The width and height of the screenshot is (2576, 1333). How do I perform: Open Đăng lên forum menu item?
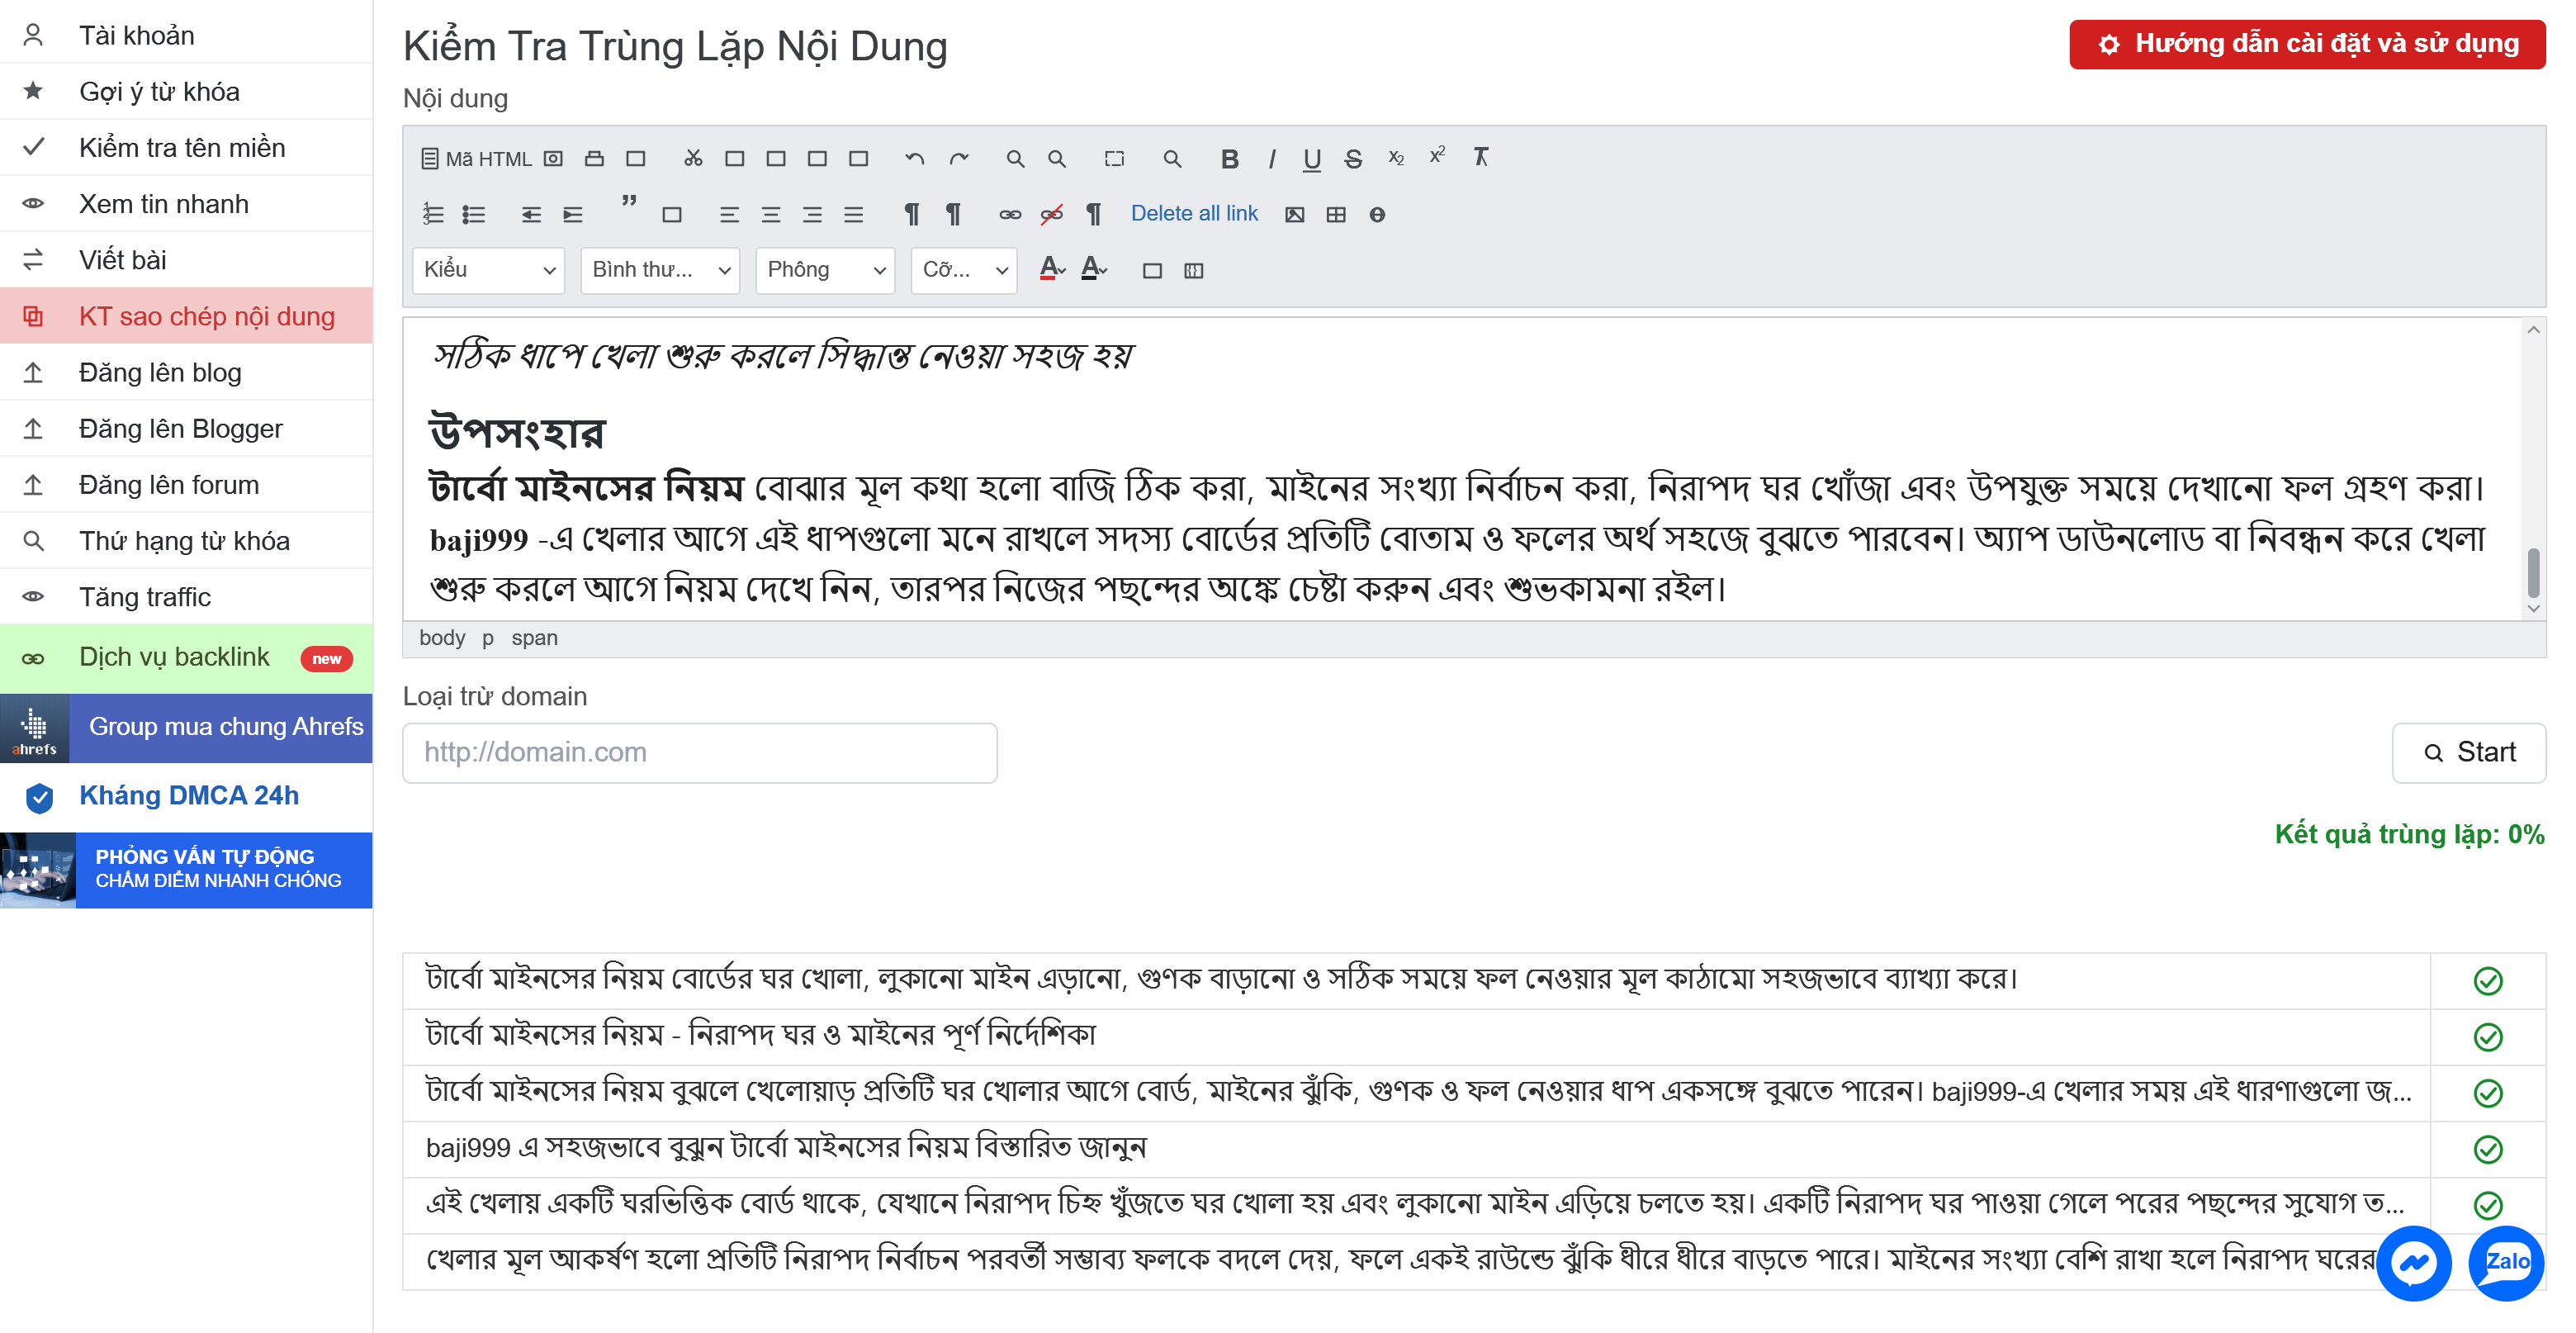click(186, 484)
